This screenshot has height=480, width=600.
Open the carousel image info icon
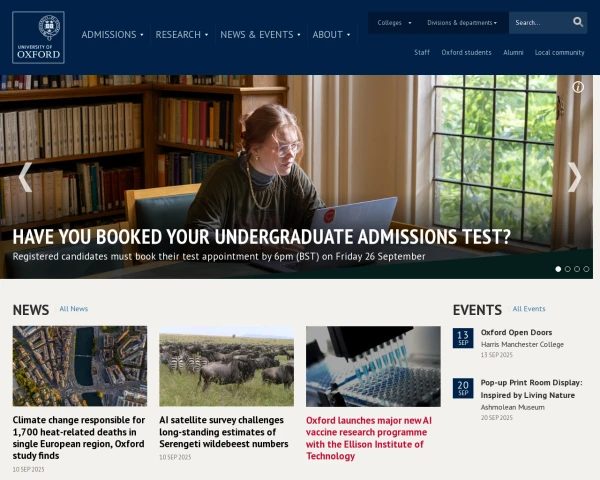[578, 87]
